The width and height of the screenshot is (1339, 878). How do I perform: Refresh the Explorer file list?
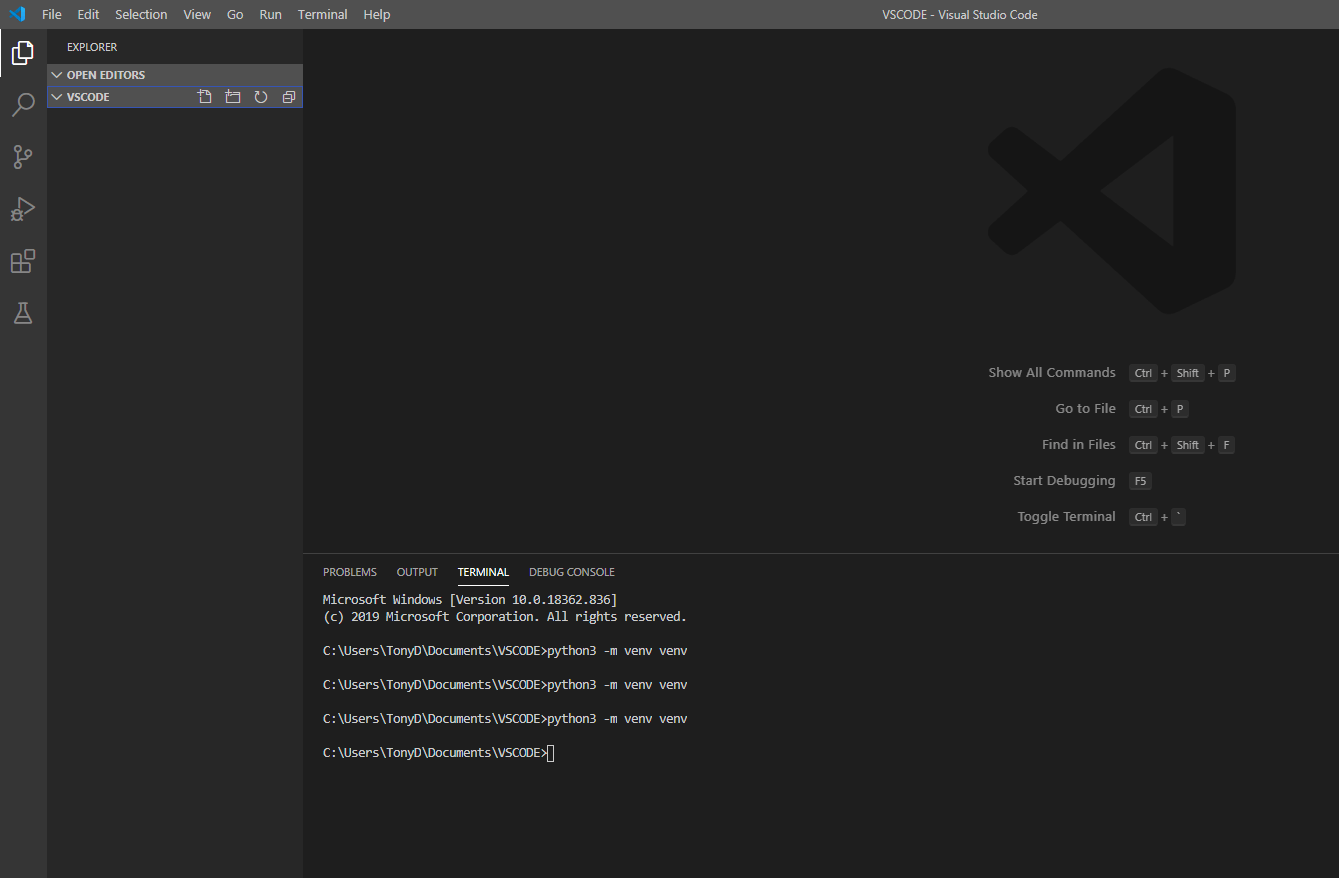pos(260,96)
